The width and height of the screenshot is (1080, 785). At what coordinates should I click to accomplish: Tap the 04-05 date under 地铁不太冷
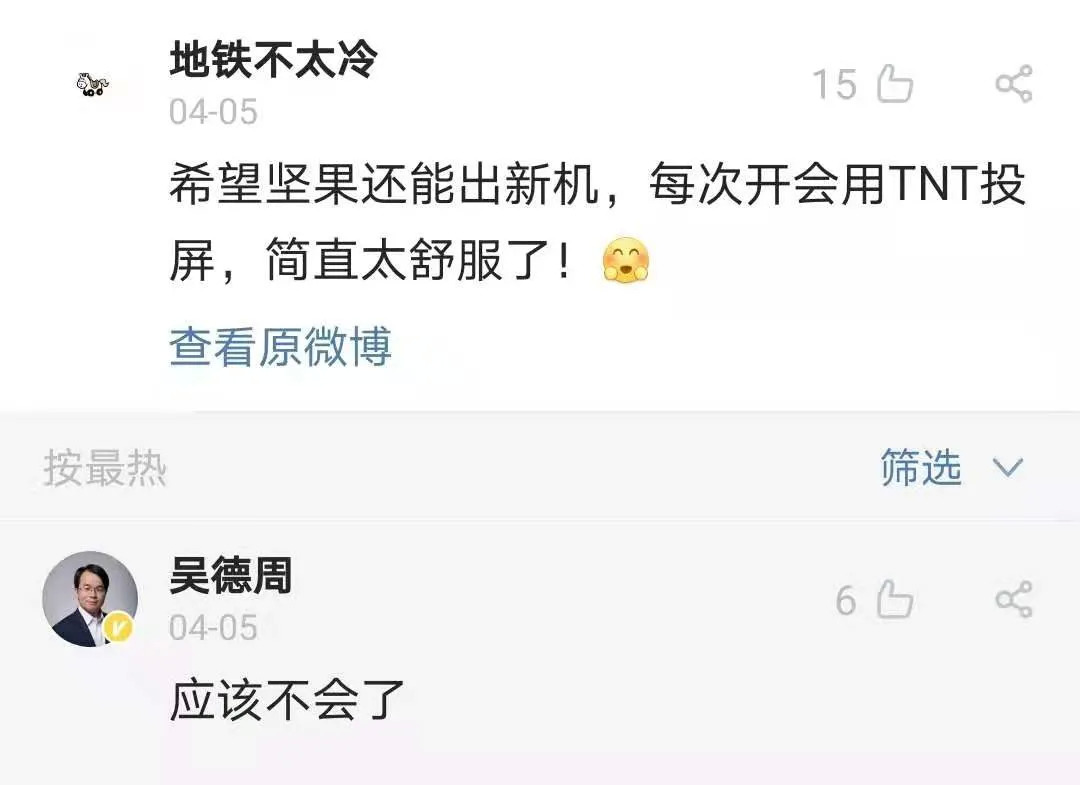point(214,112)
